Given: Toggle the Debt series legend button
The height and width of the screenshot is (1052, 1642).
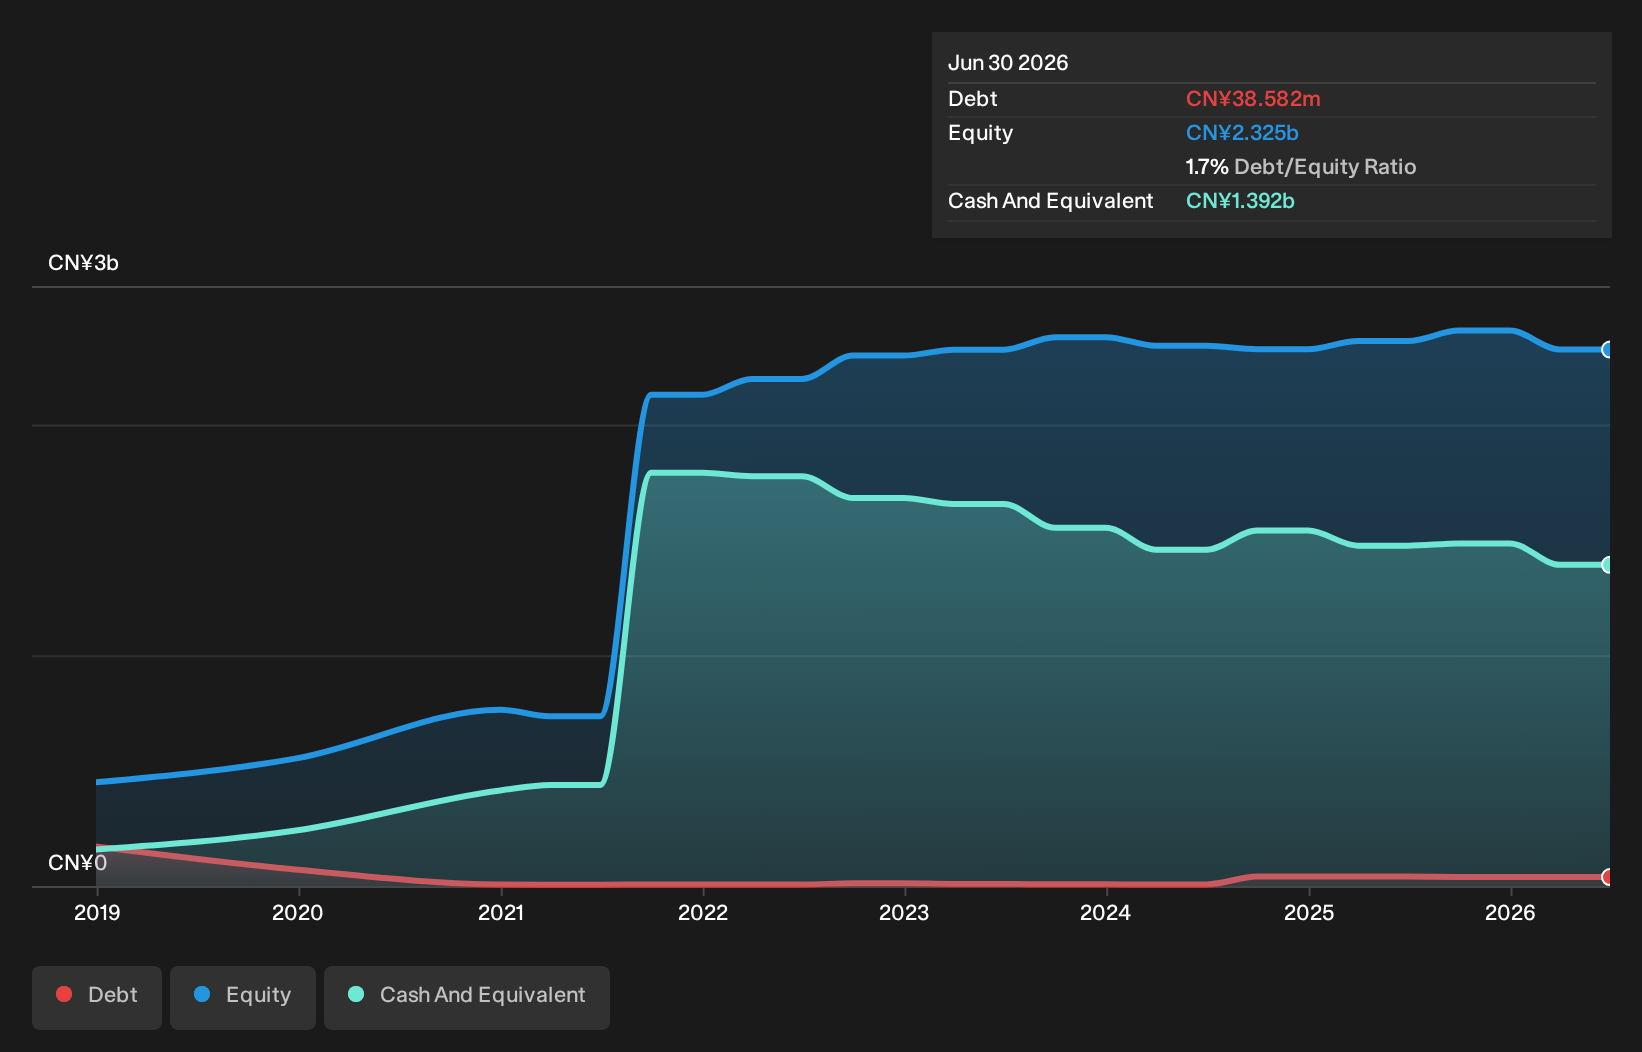Looking at the screenshot, I should point(97,997).
